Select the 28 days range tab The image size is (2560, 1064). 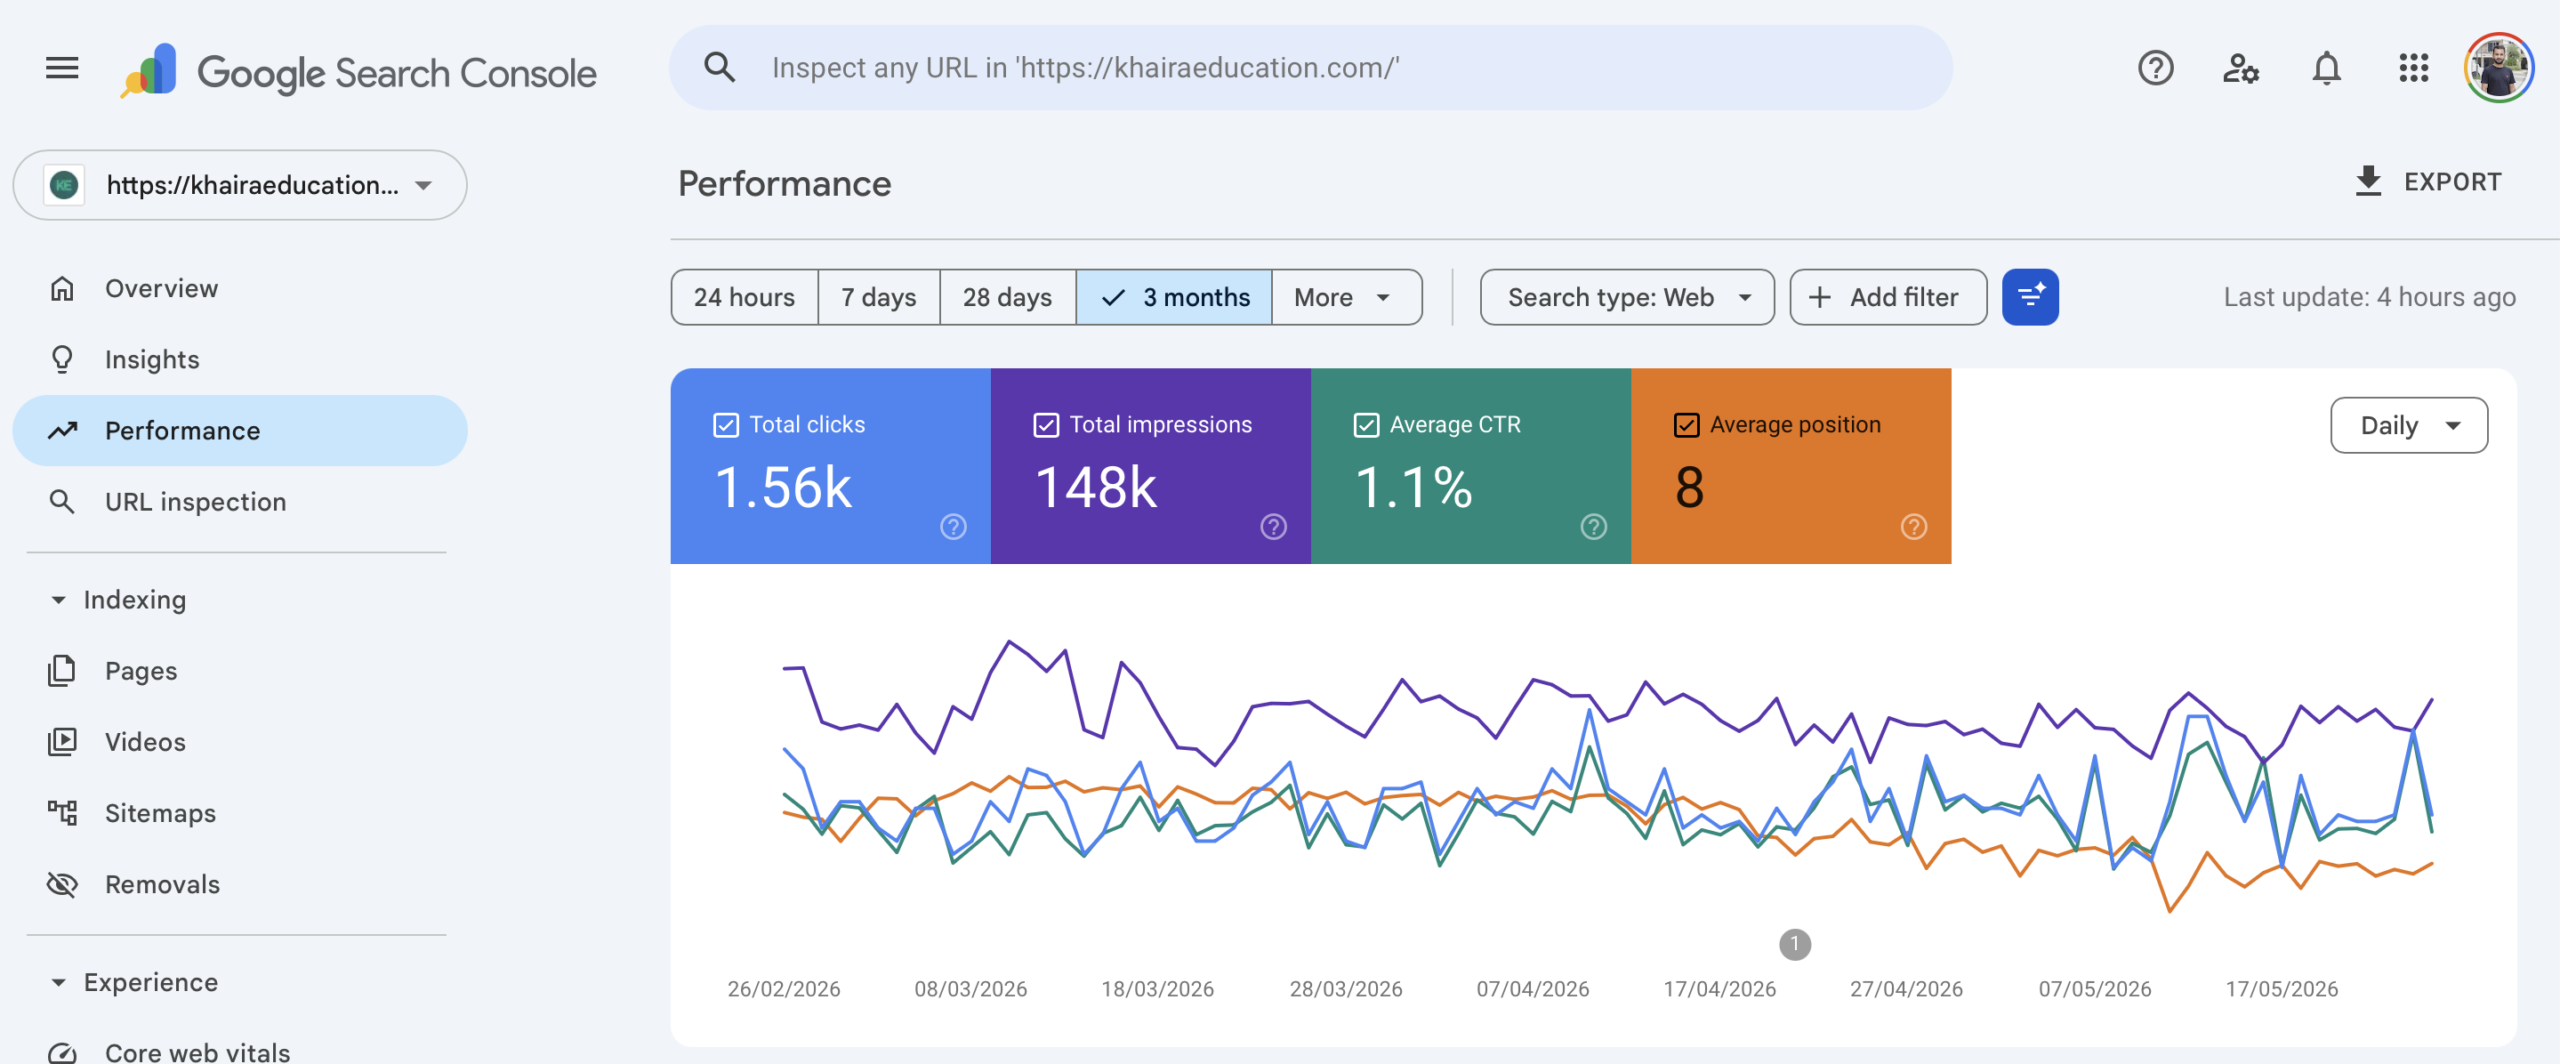click(1007, 297)
